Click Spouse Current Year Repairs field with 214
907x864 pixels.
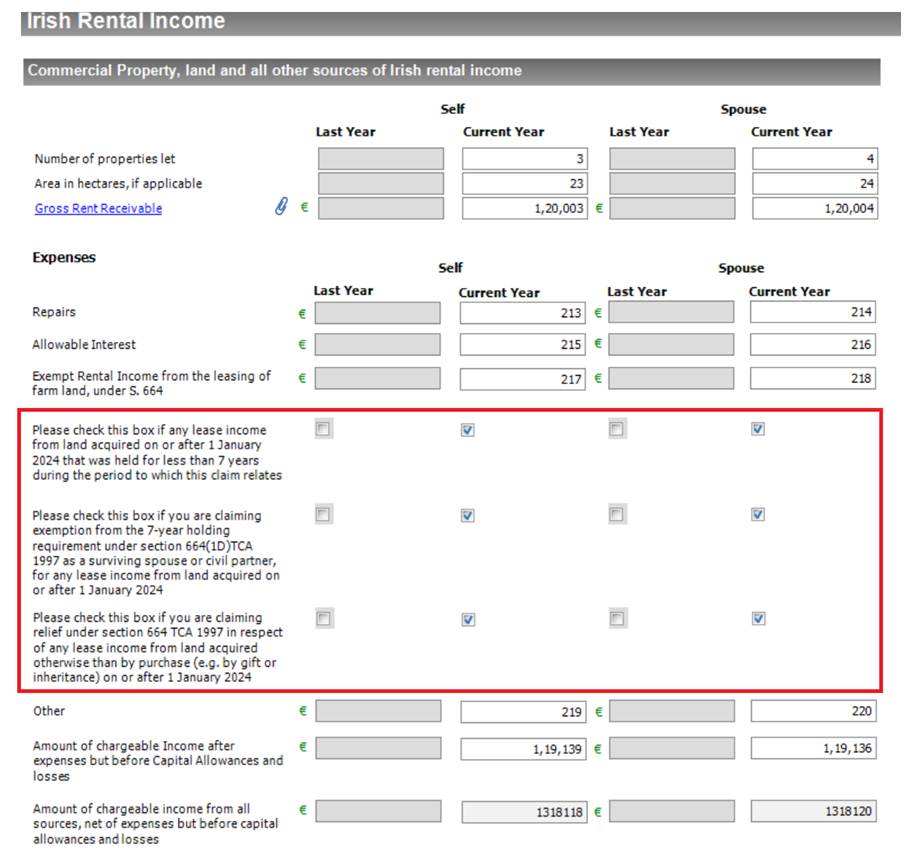pyautogui.click(x=813, y=312)
